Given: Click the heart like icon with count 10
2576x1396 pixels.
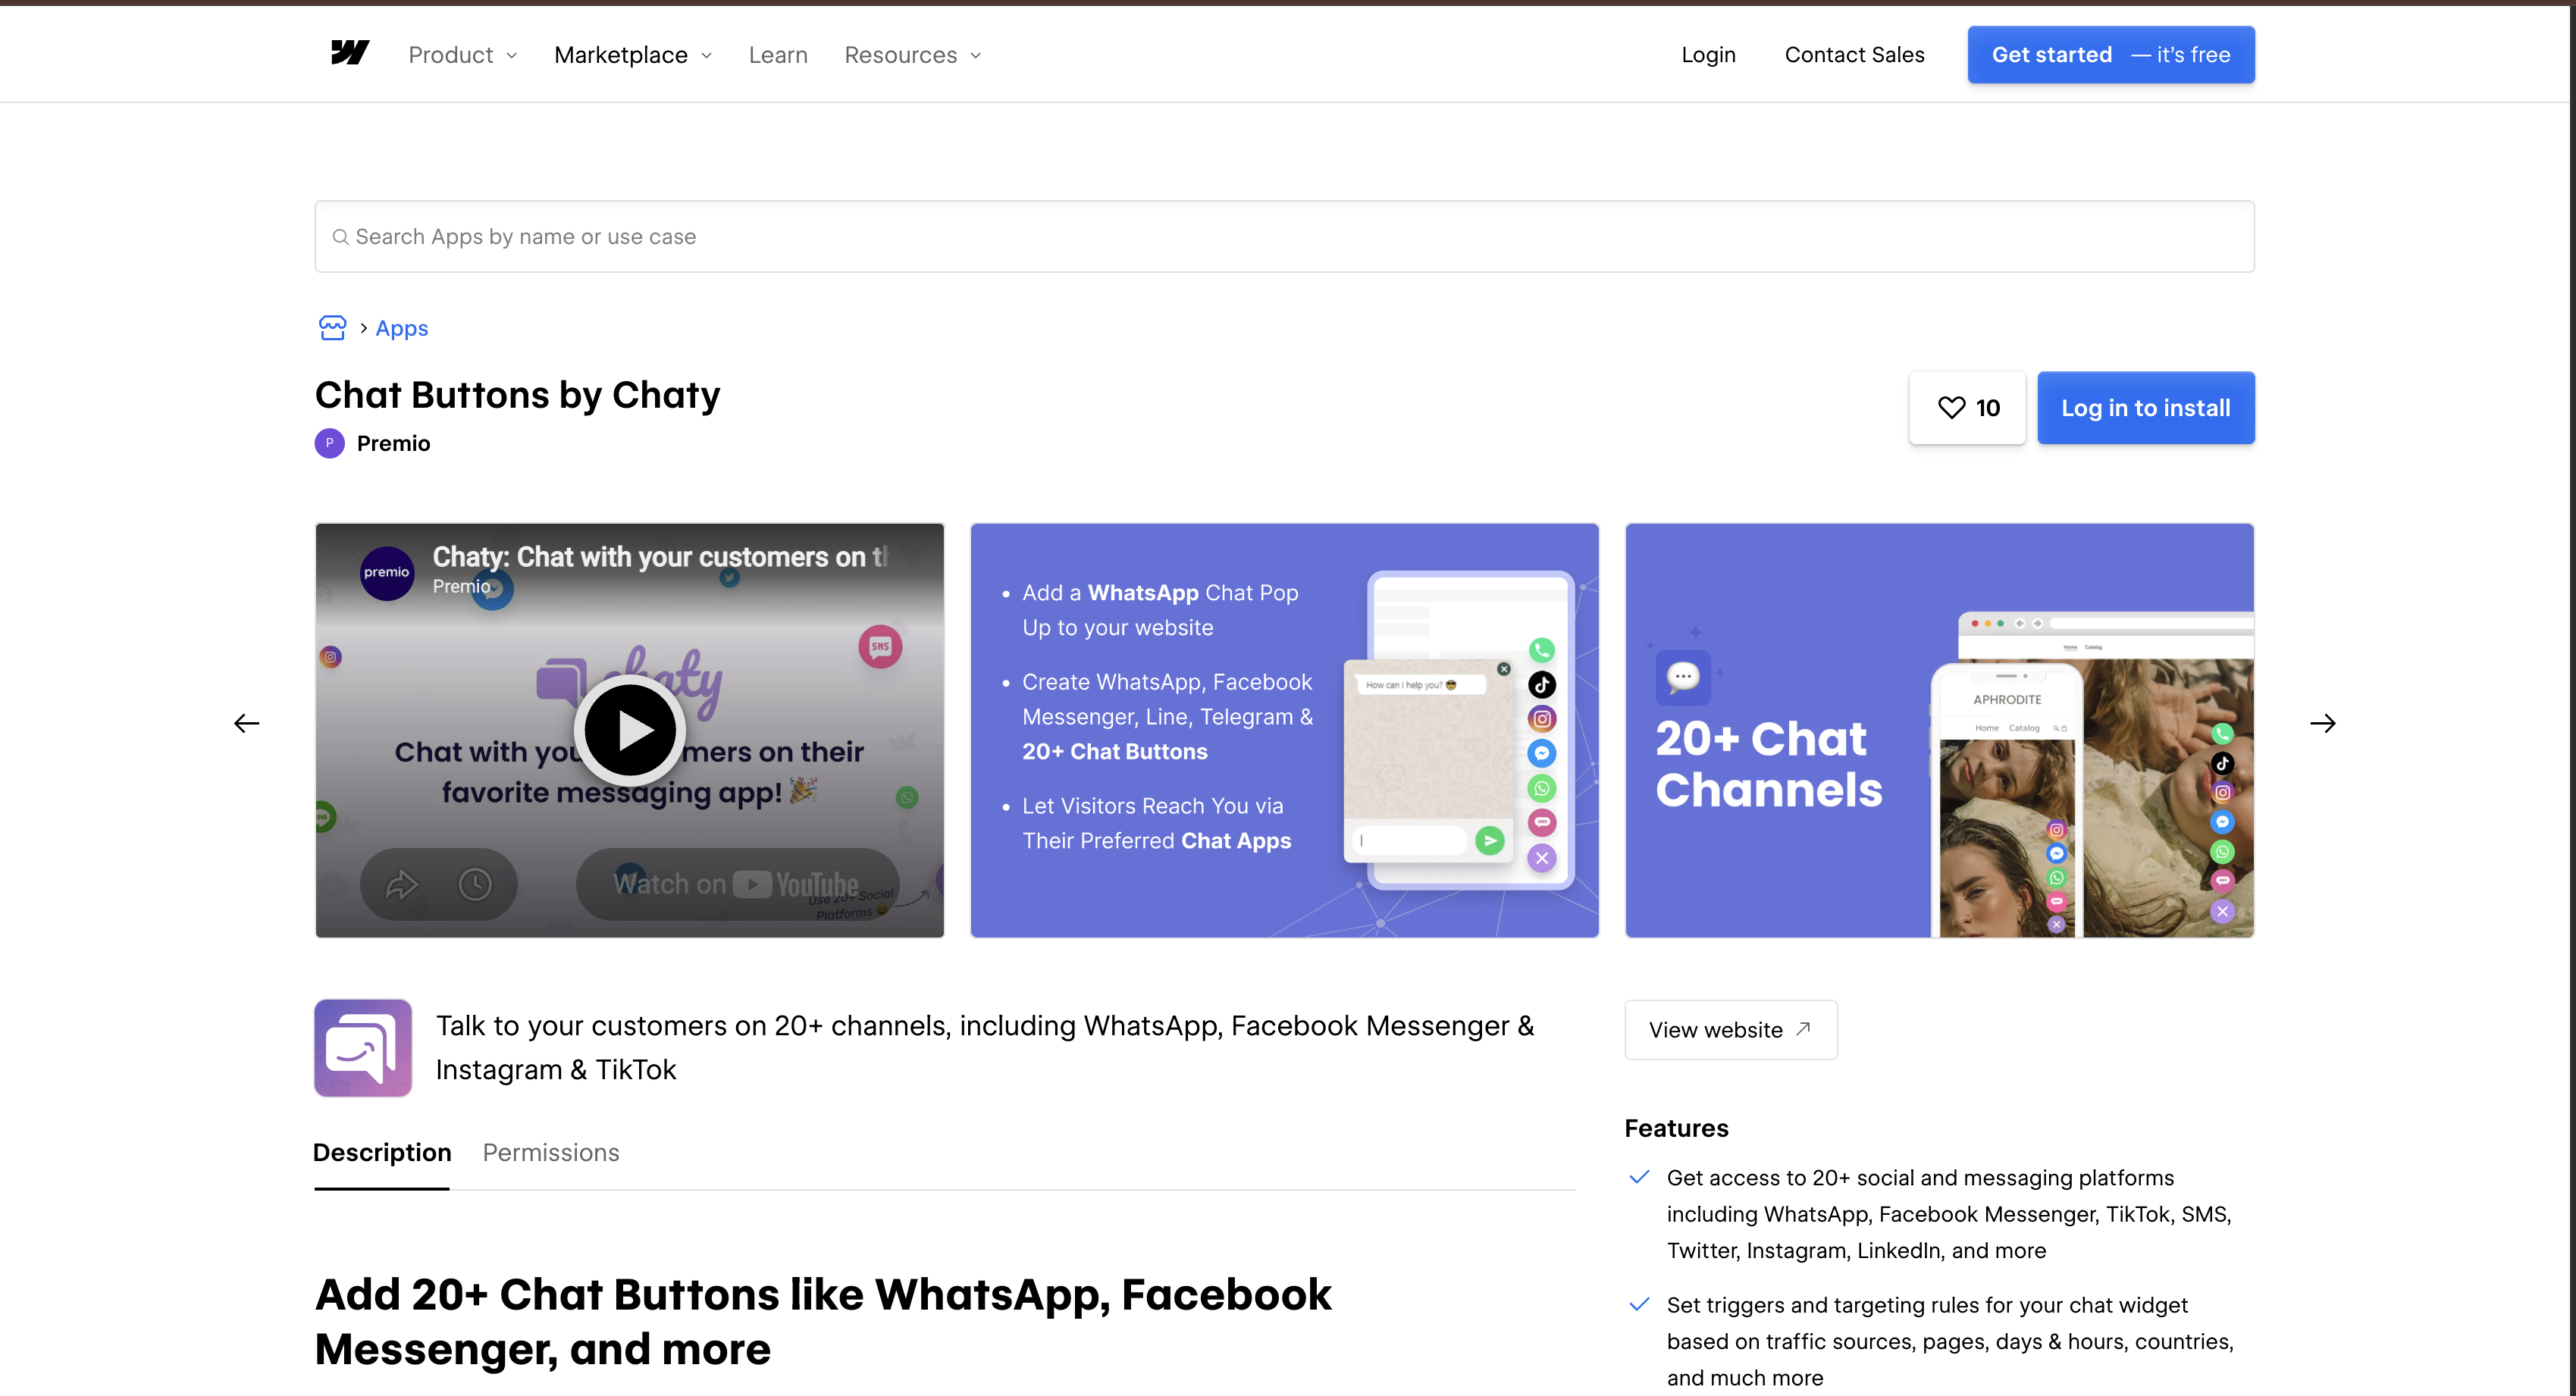Looking at the screenshot, I should click(x=1966, y=408).
